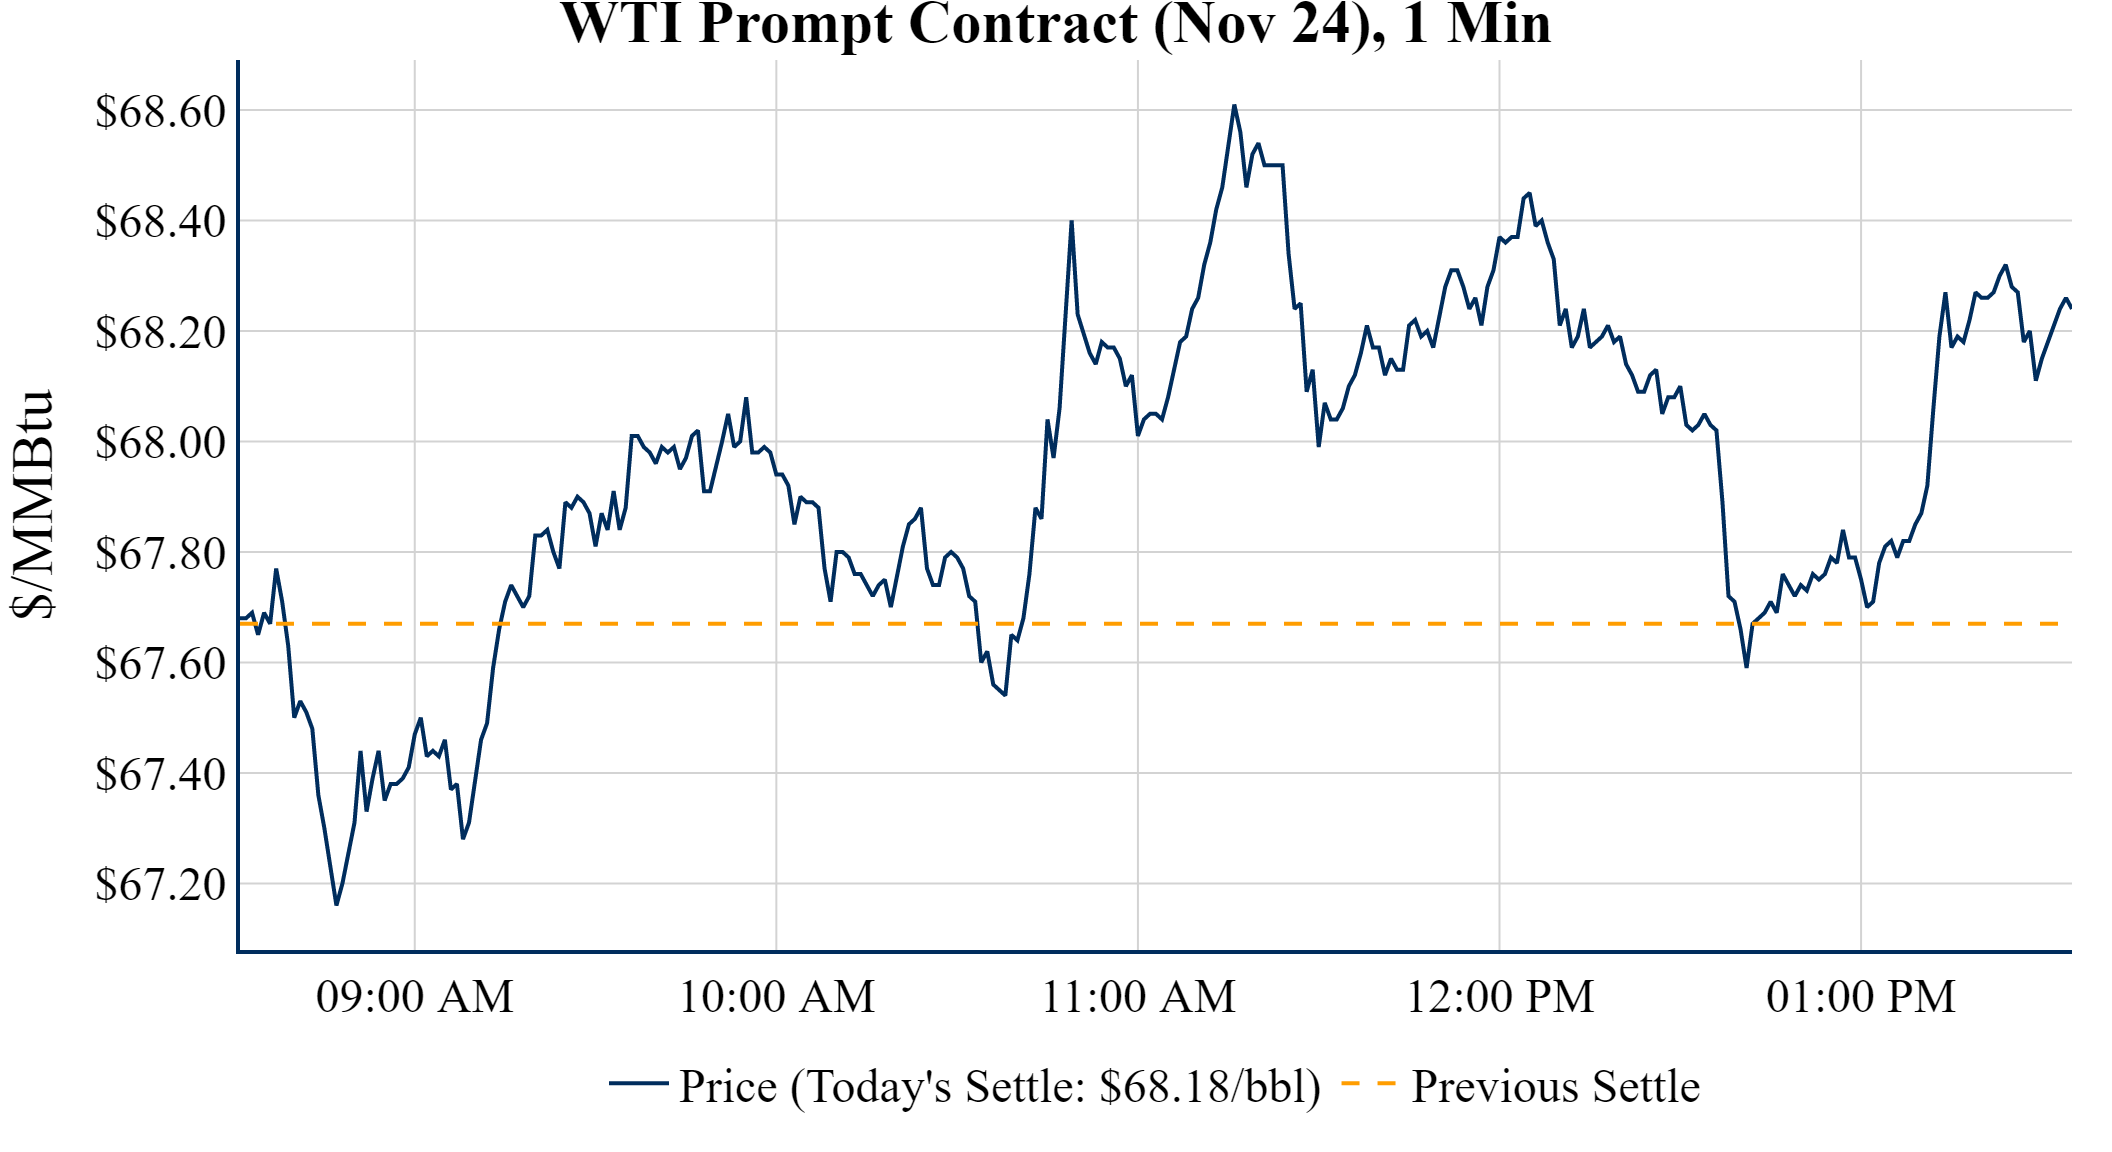Viewport: 2112px width, 1152px height.
Task: Click the blue Price legend line swatch
Action: point(638,1083)
